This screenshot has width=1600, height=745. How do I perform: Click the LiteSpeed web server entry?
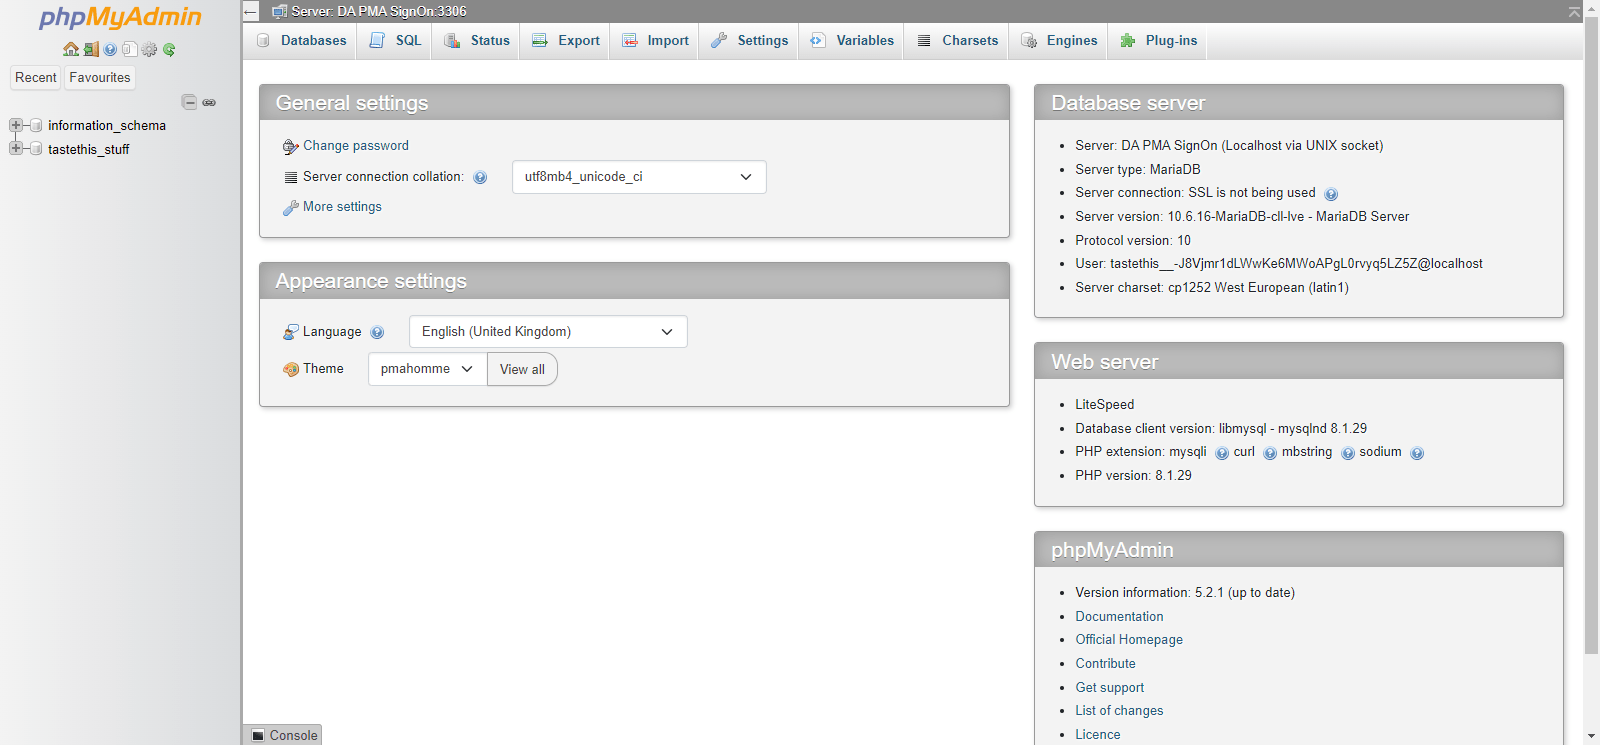1104,405
